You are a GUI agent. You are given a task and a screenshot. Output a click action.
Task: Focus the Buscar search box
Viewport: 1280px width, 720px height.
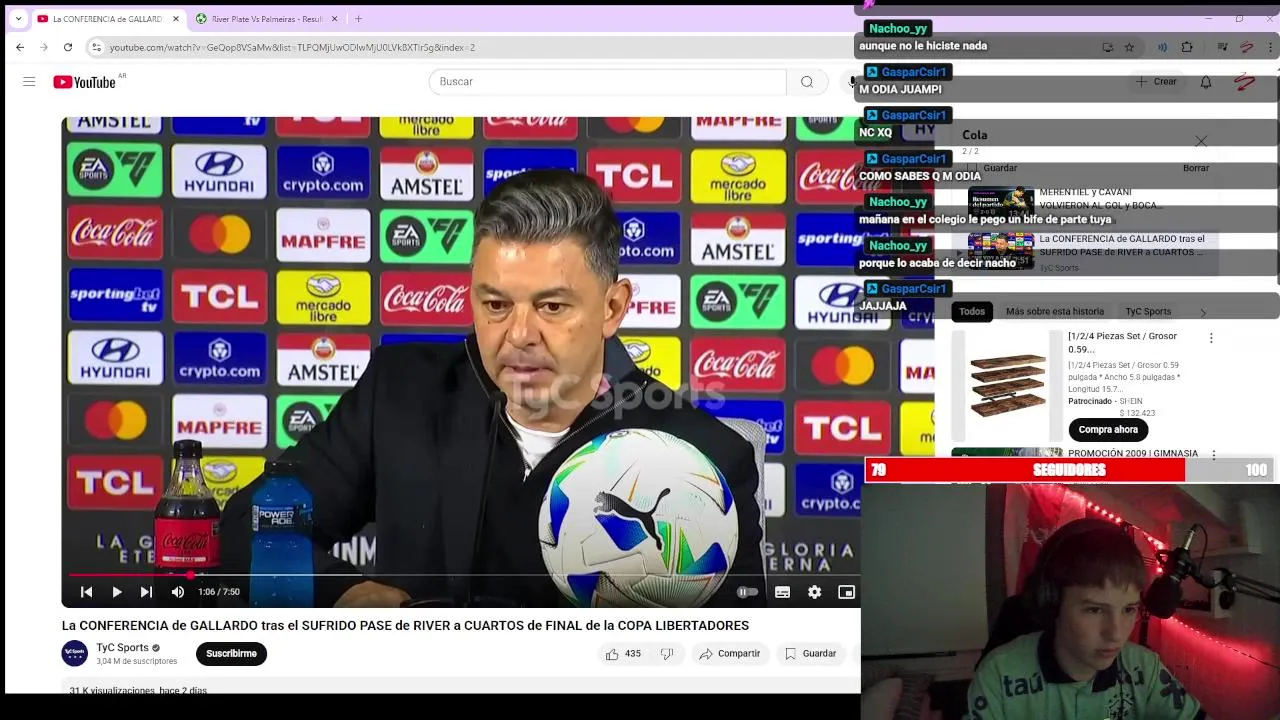608,82
